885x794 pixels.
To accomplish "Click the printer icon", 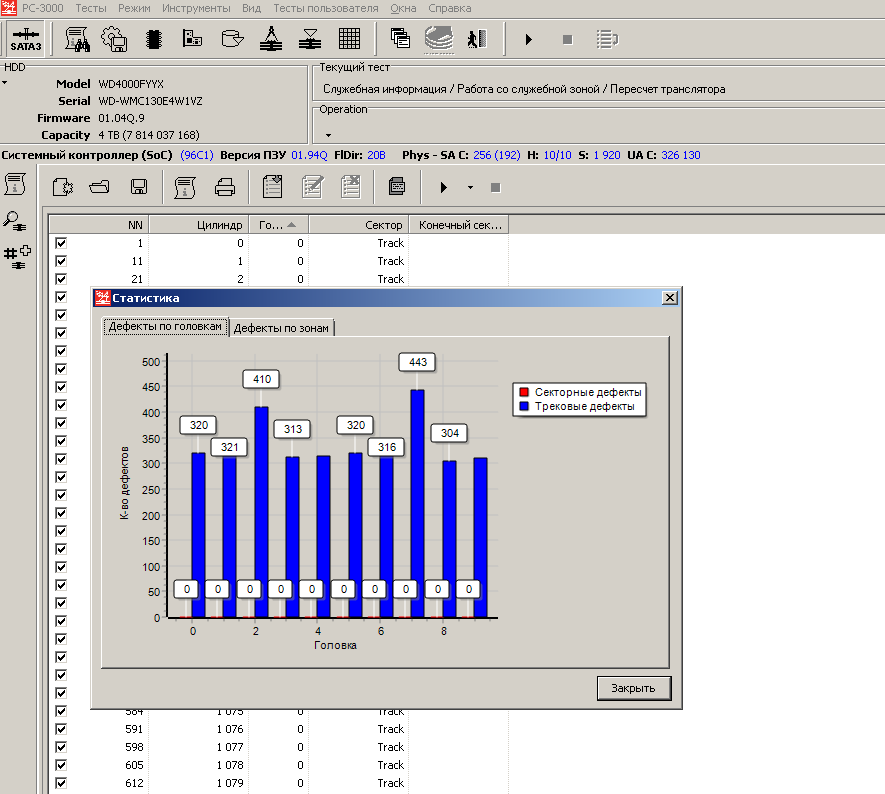I will (225, 187).
